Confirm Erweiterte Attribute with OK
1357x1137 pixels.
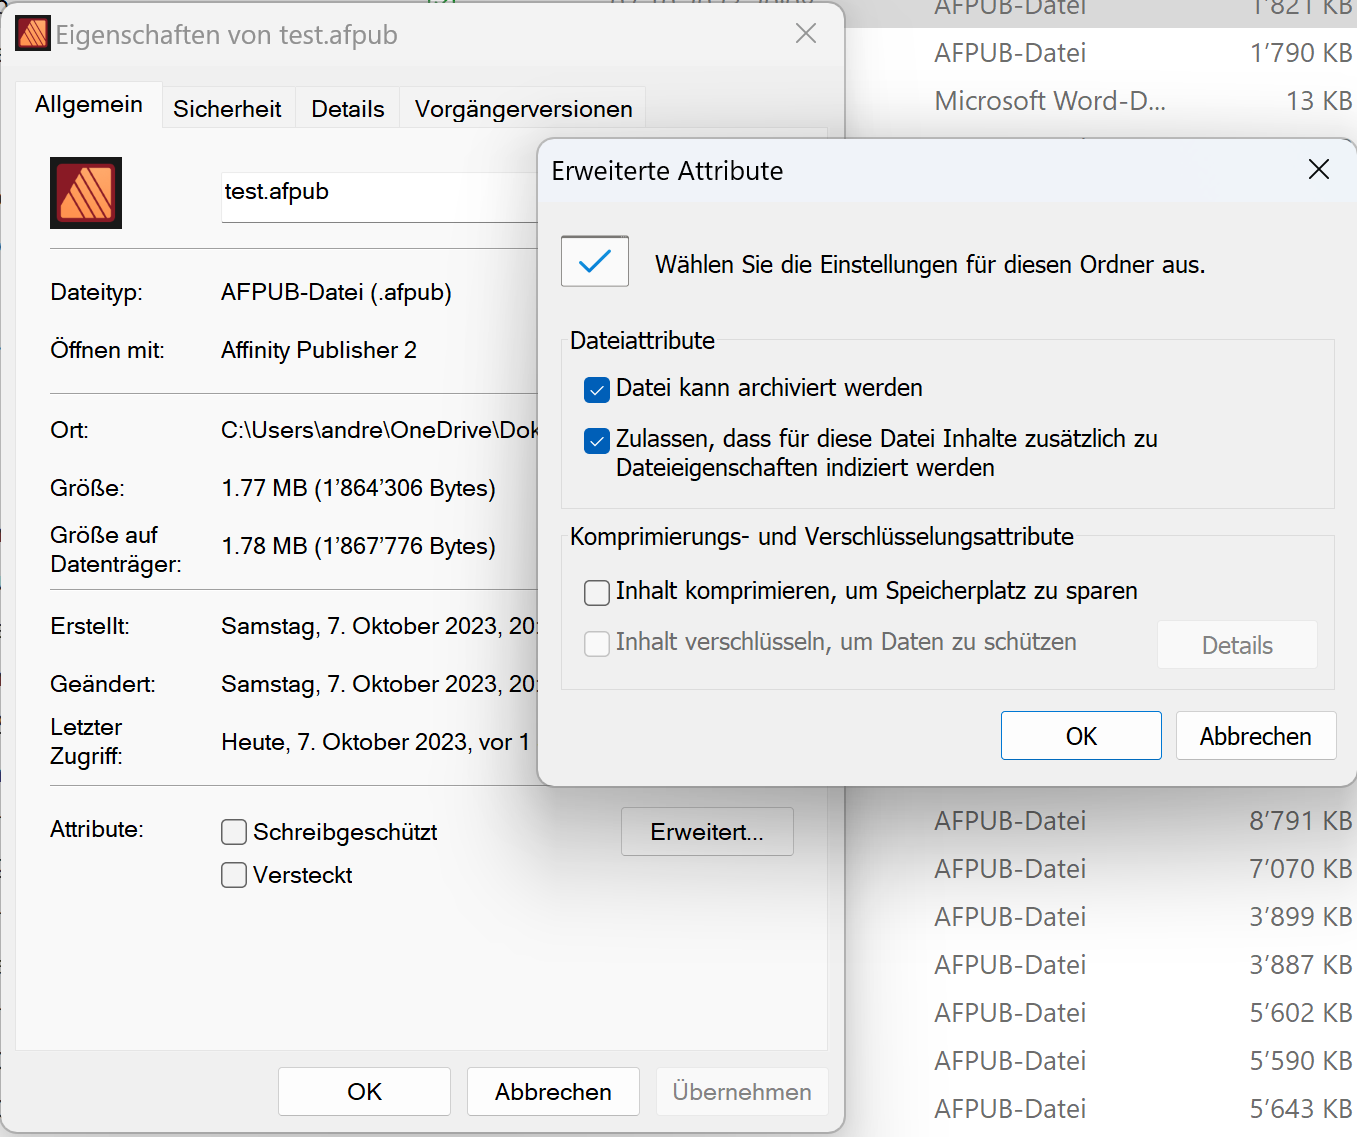[x=1080, y=735]
